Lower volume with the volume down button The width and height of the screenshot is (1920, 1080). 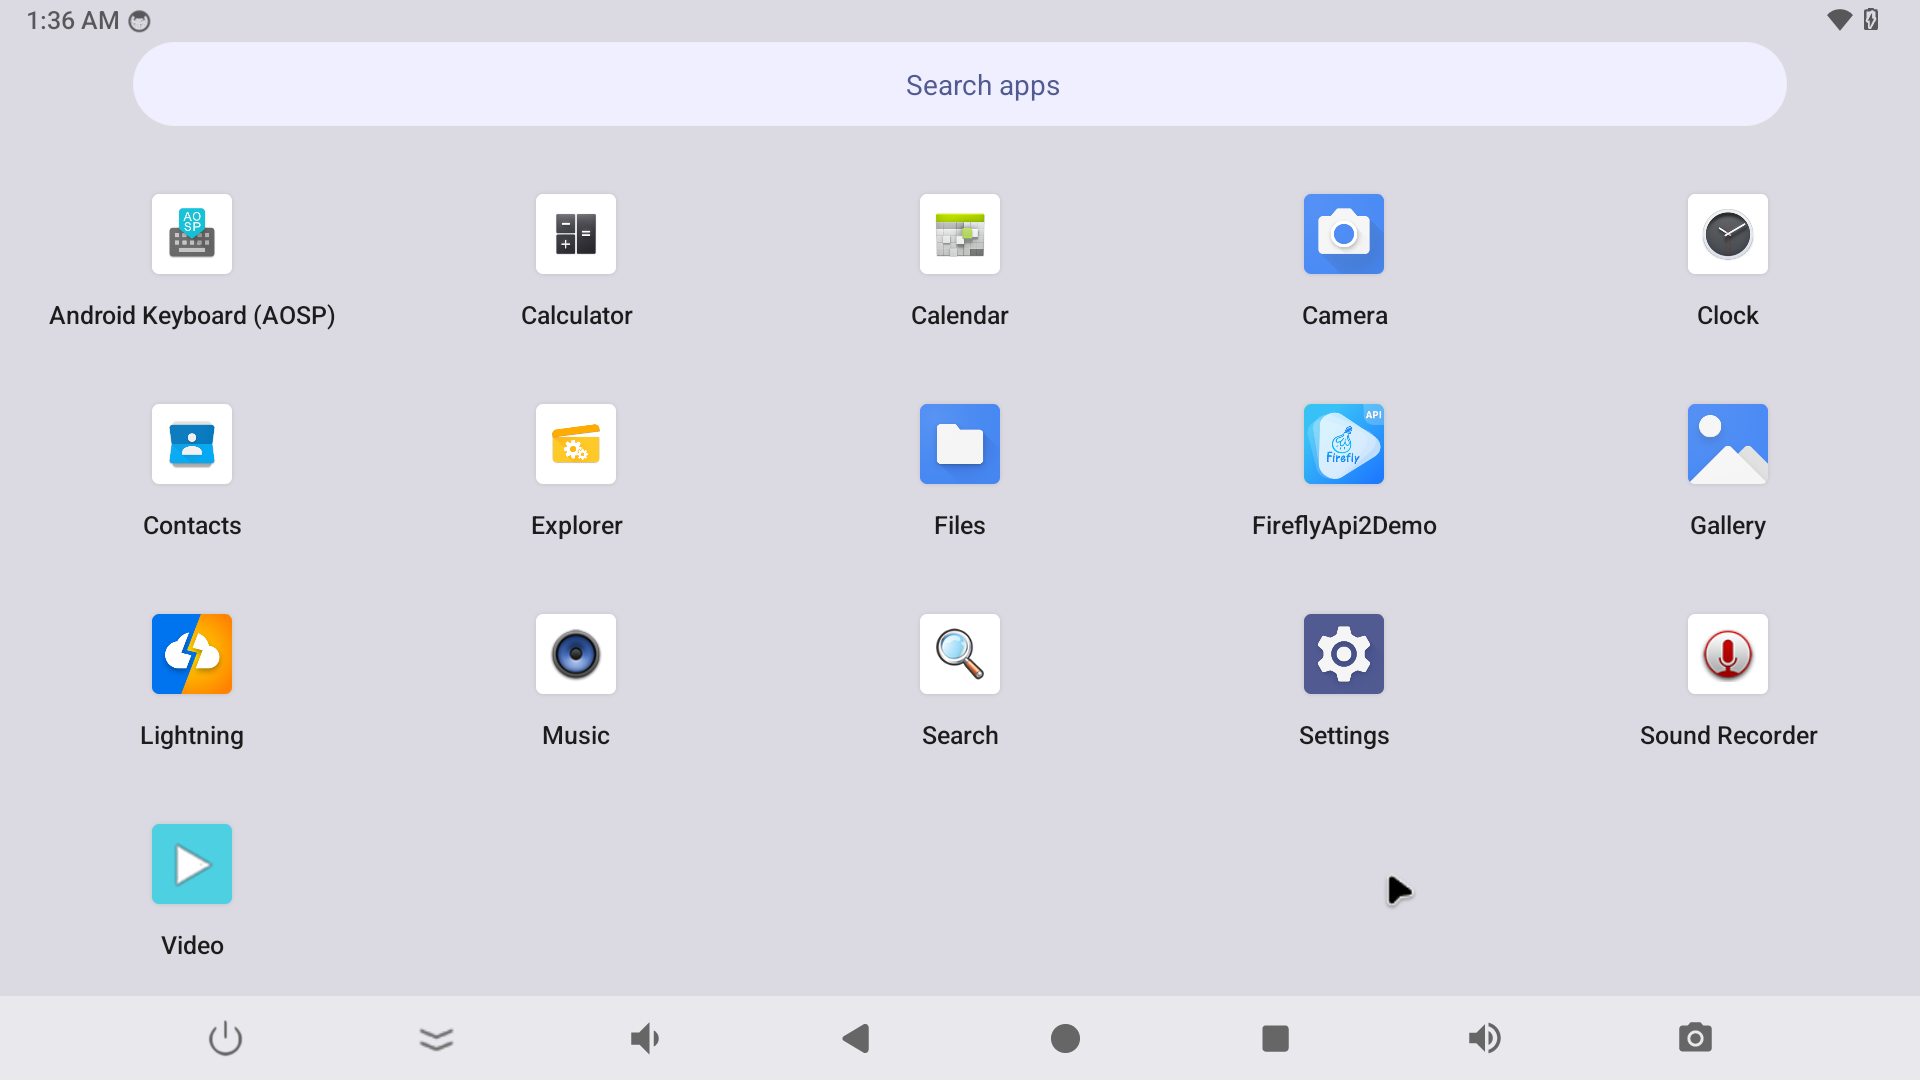pyautogui.click(x=645, y=1039)
